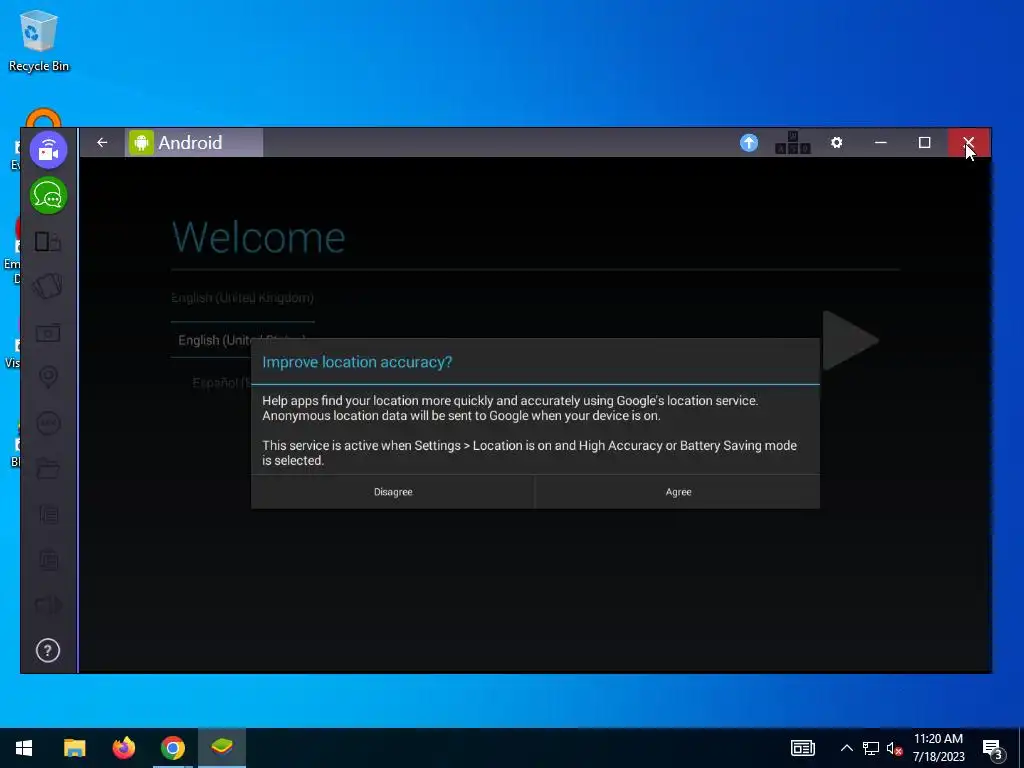Click the volume speaker icon in sidebar

point(48,605)
